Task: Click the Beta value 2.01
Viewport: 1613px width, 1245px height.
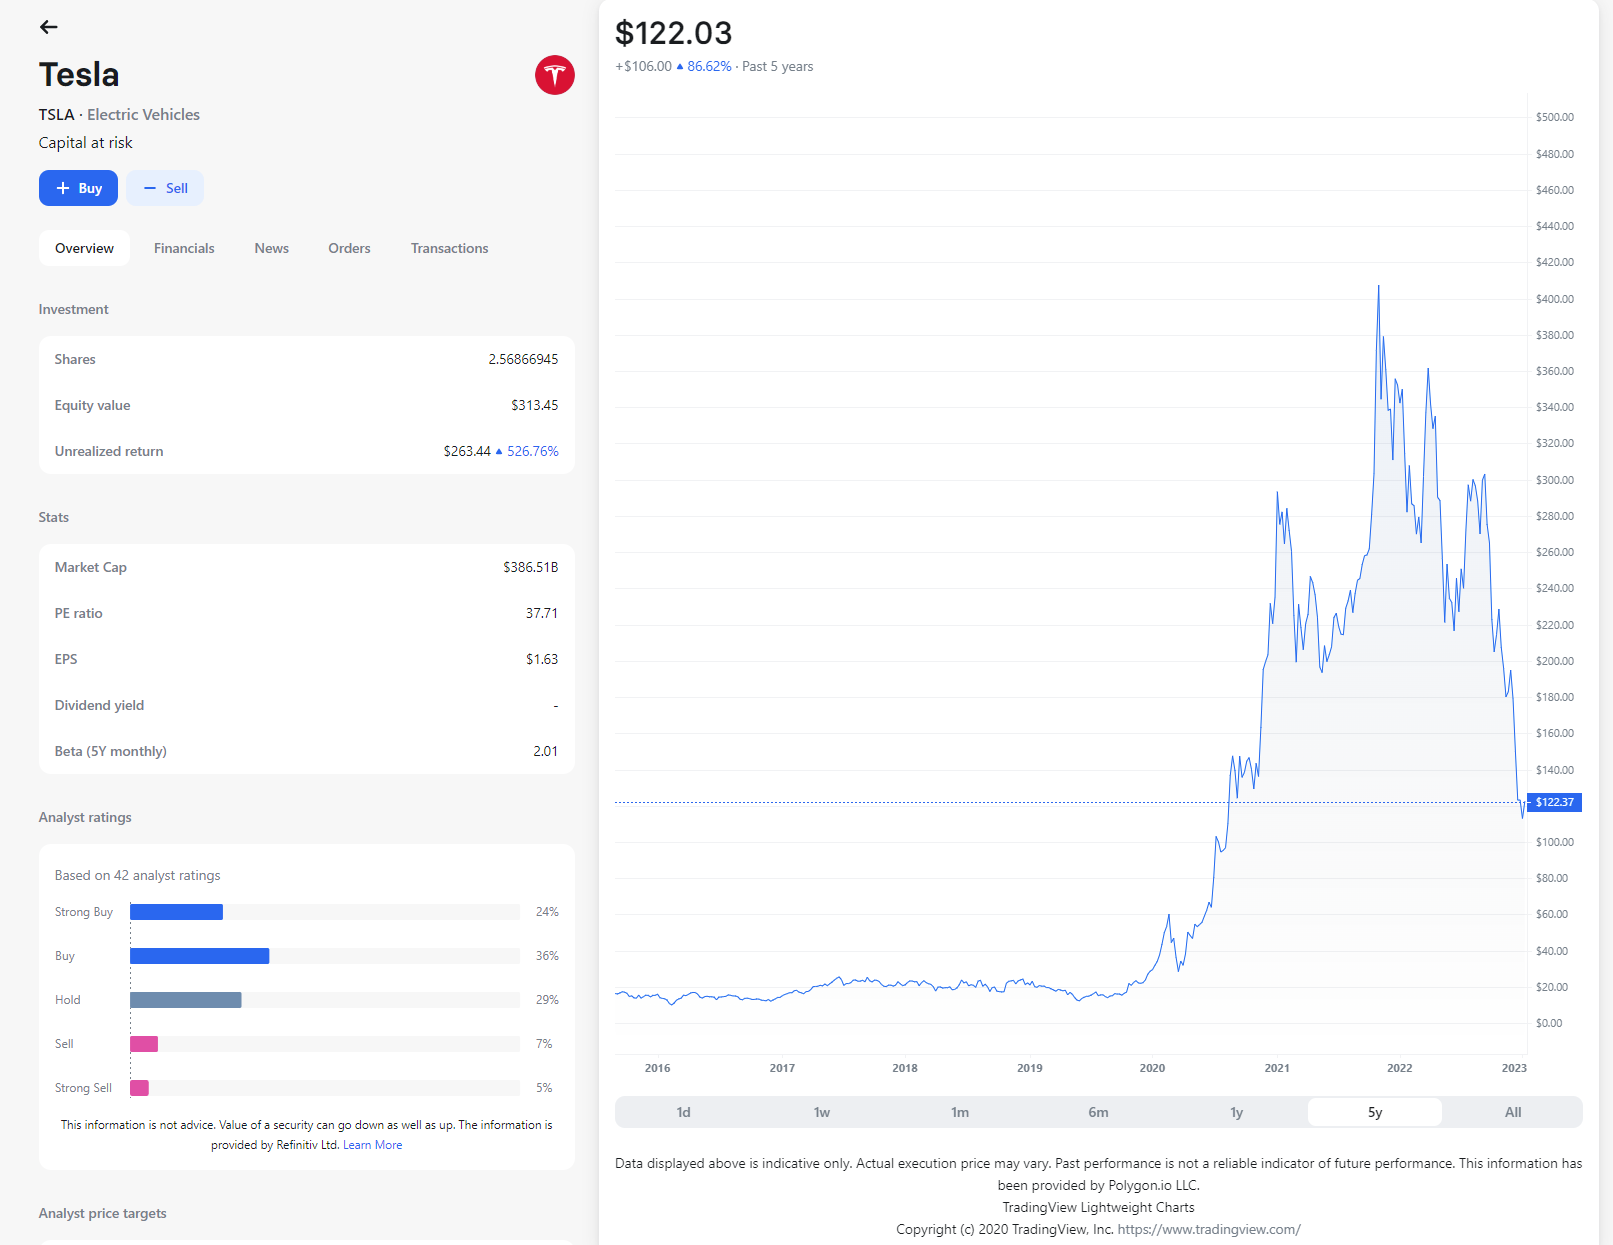Action: pyautogui.click(x=546, y=751)
